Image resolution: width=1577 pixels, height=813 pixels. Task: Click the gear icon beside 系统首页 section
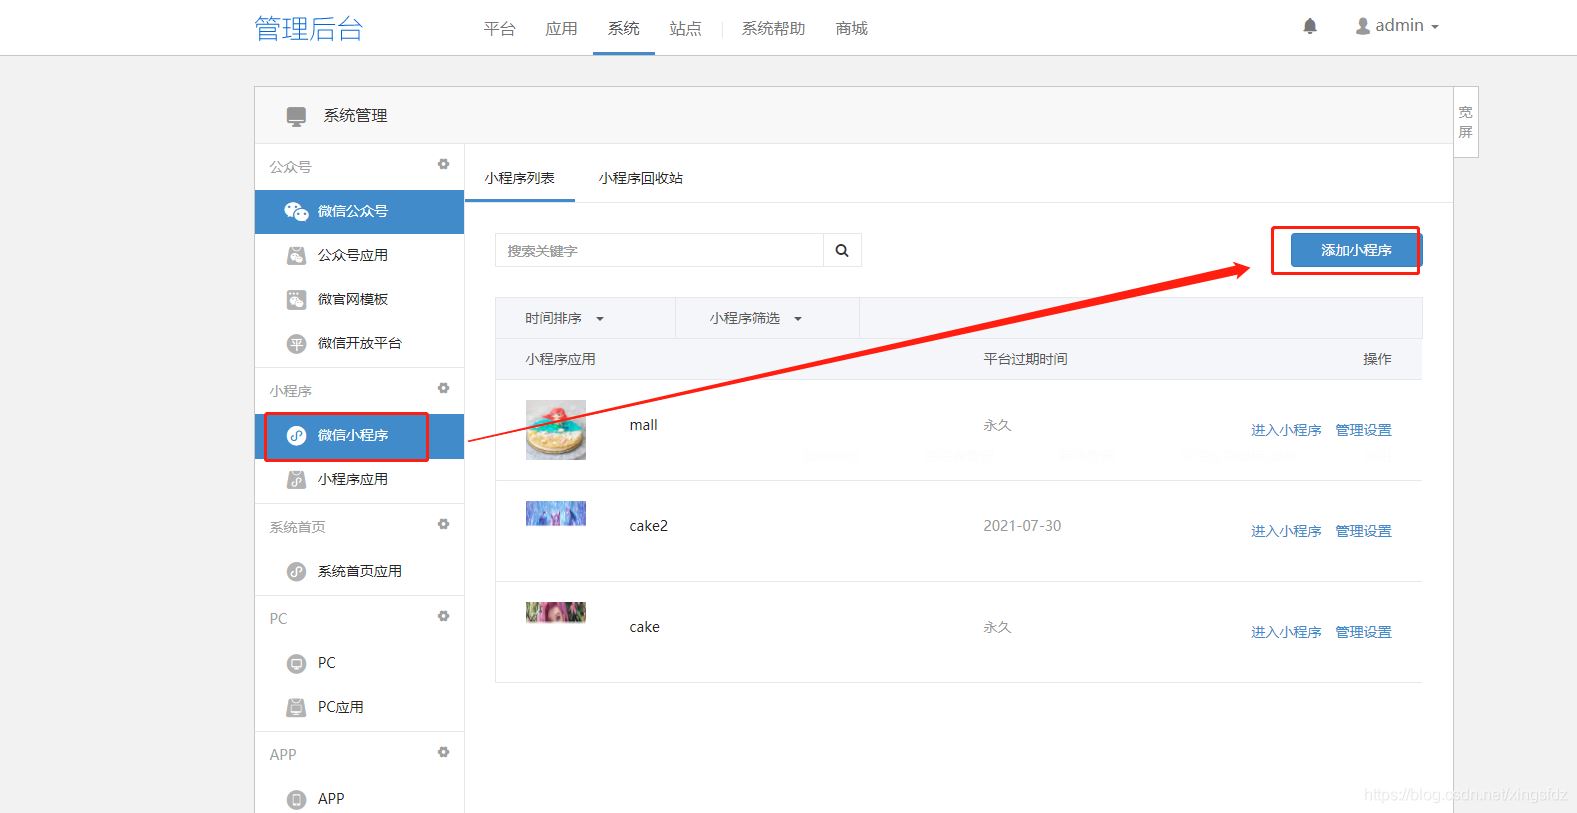443,524
